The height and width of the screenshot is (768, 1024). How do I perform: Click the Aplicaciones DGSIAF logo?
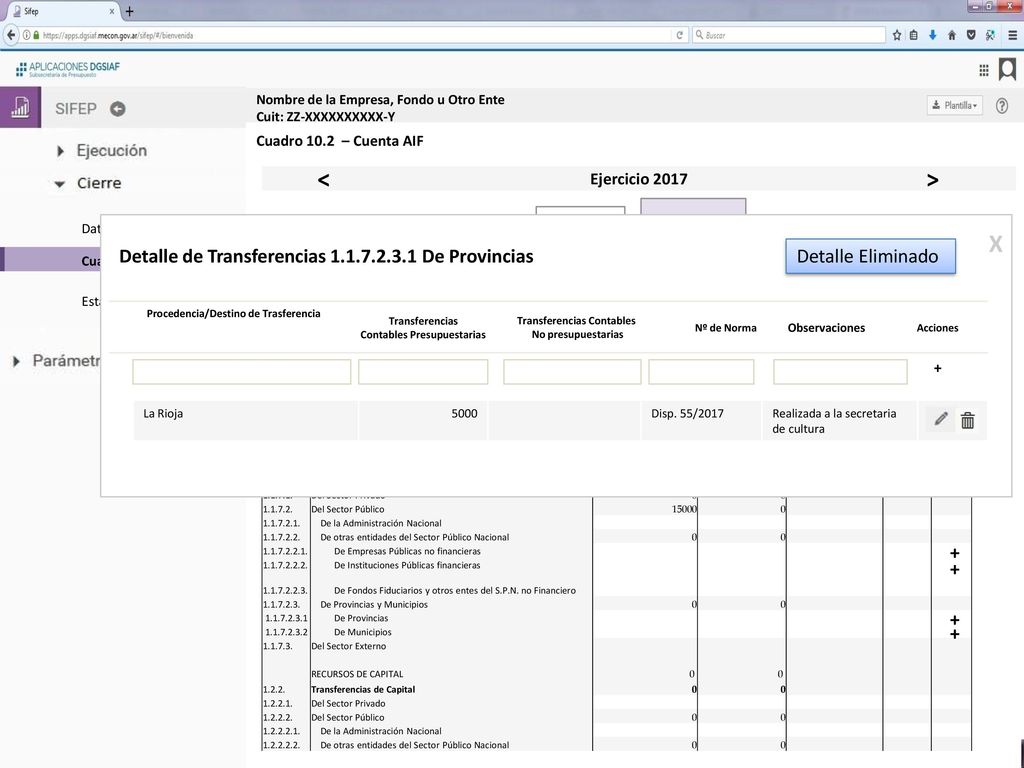(68, 69)
